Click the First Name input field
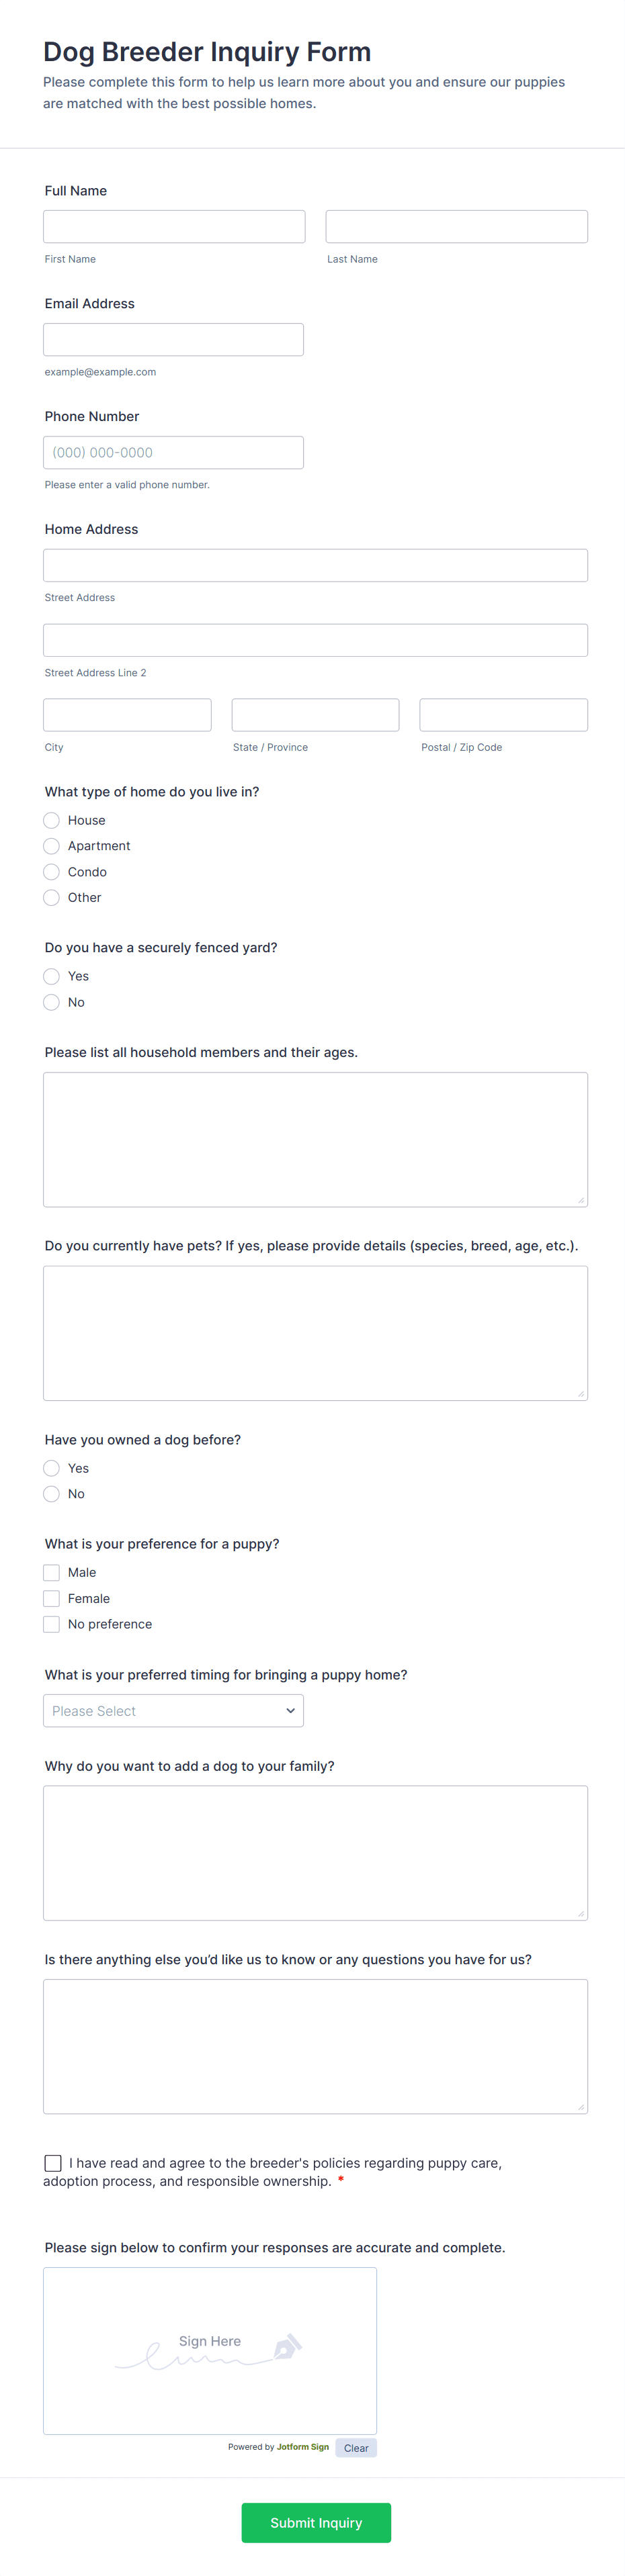The width and height of the screenshot is (625, 2576). coord(174,227)
